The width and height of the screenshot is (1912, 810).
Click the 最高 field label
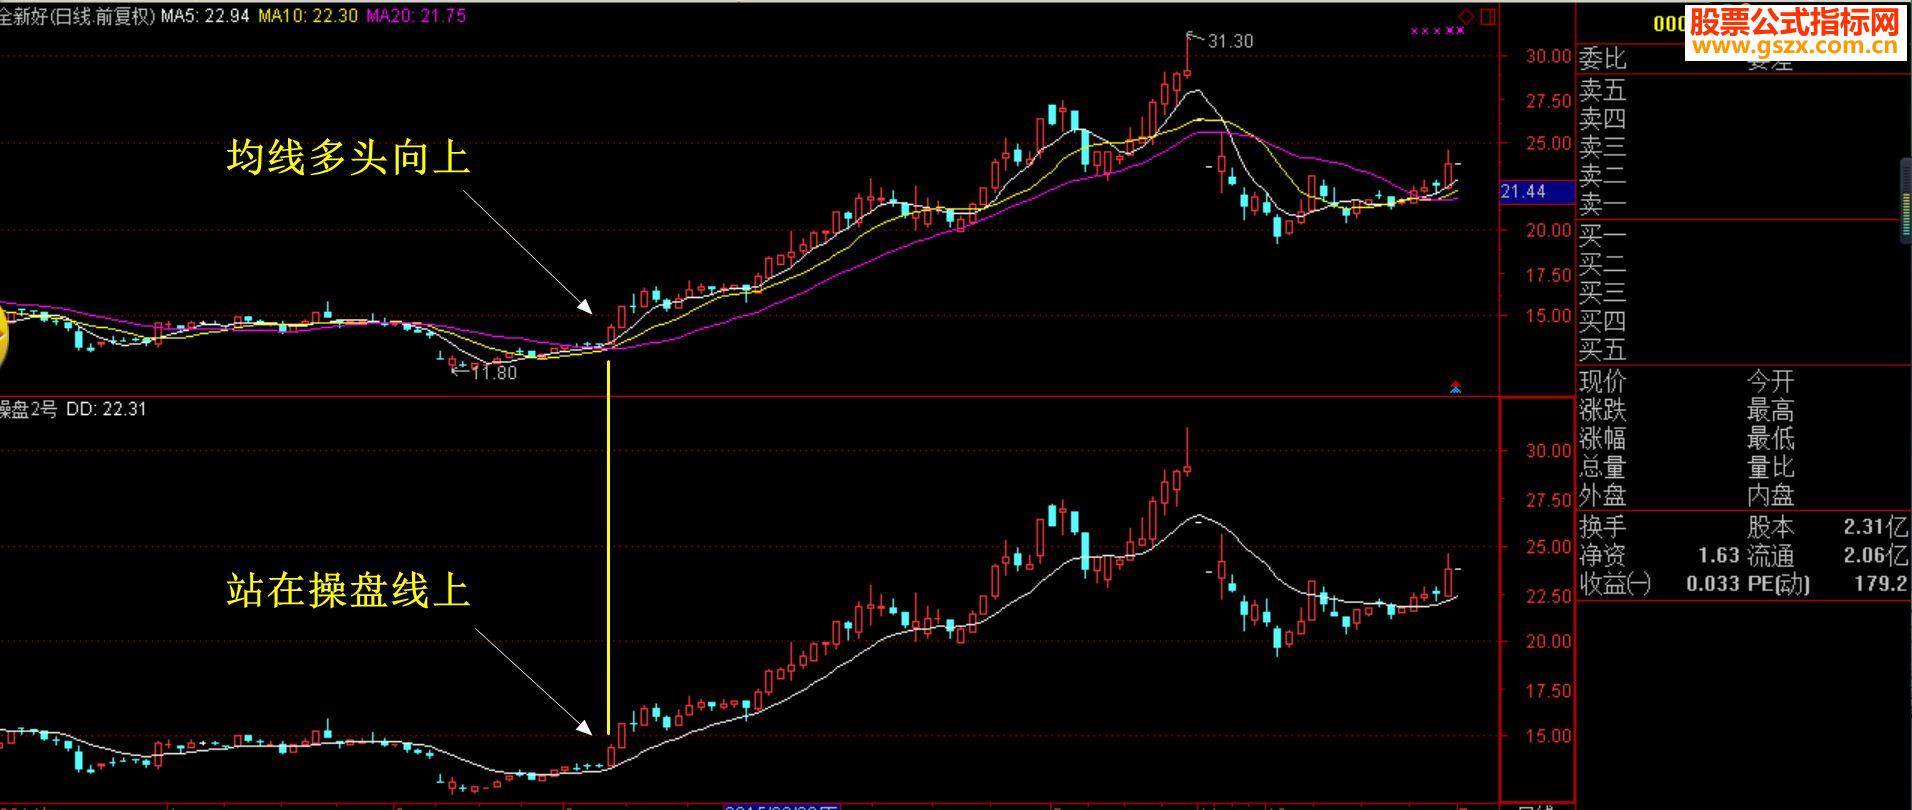click(x=1771, y=410)
